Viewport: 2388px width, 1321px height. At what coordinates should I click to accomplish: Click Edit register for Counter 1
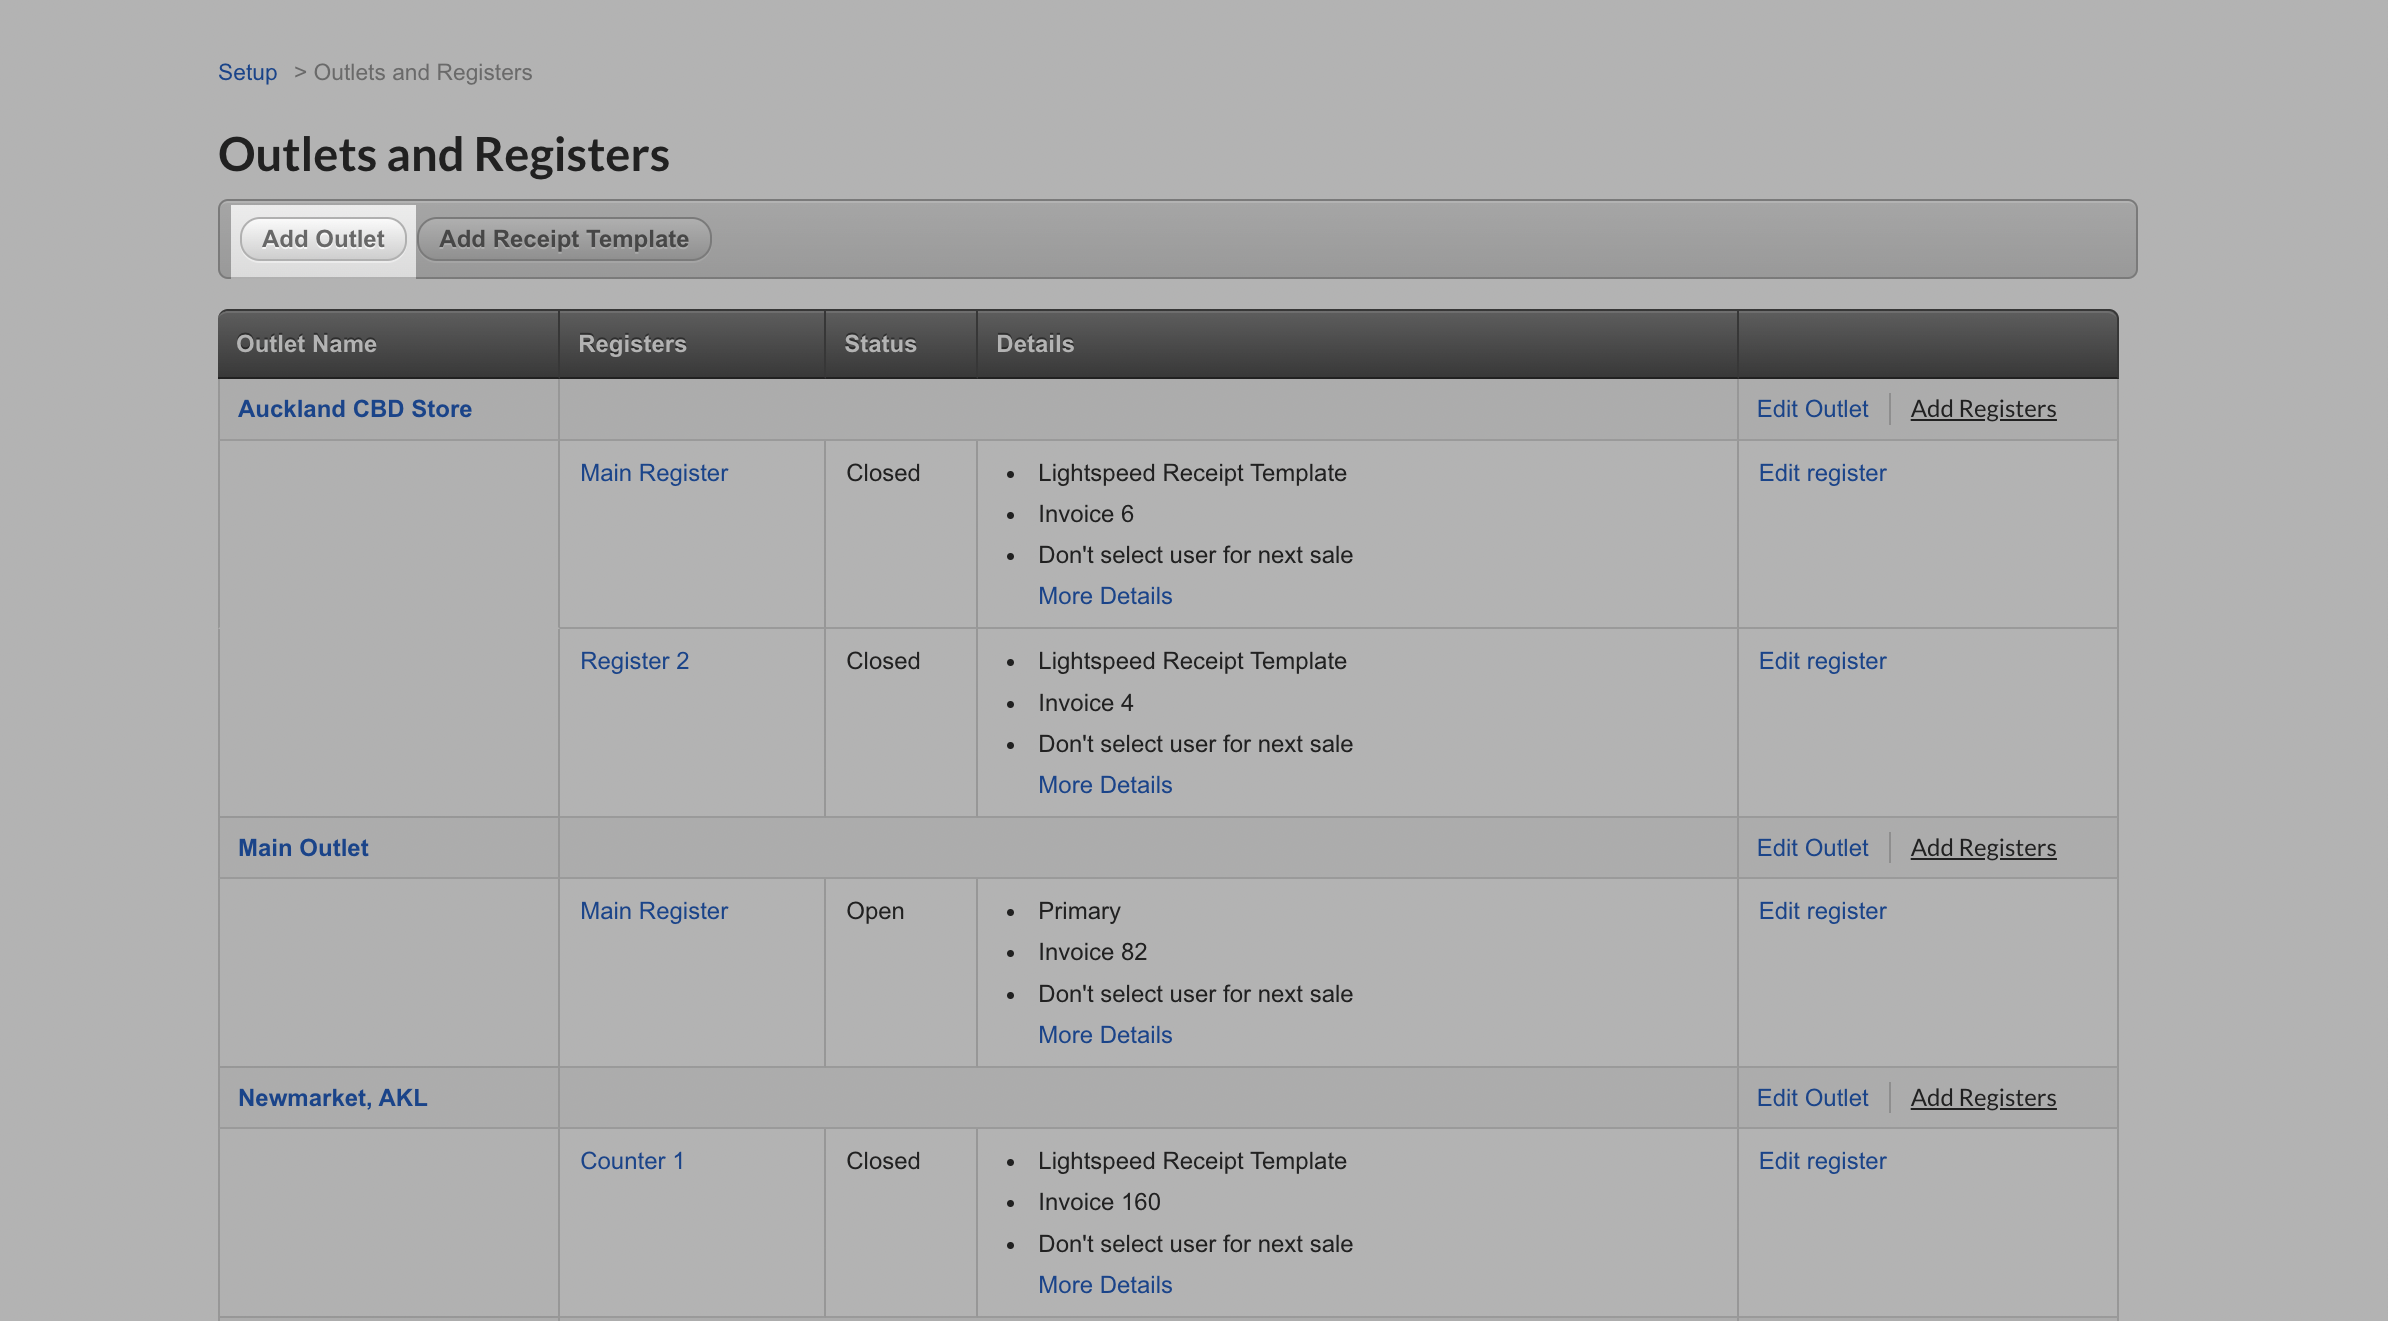coord(1822,1160)
